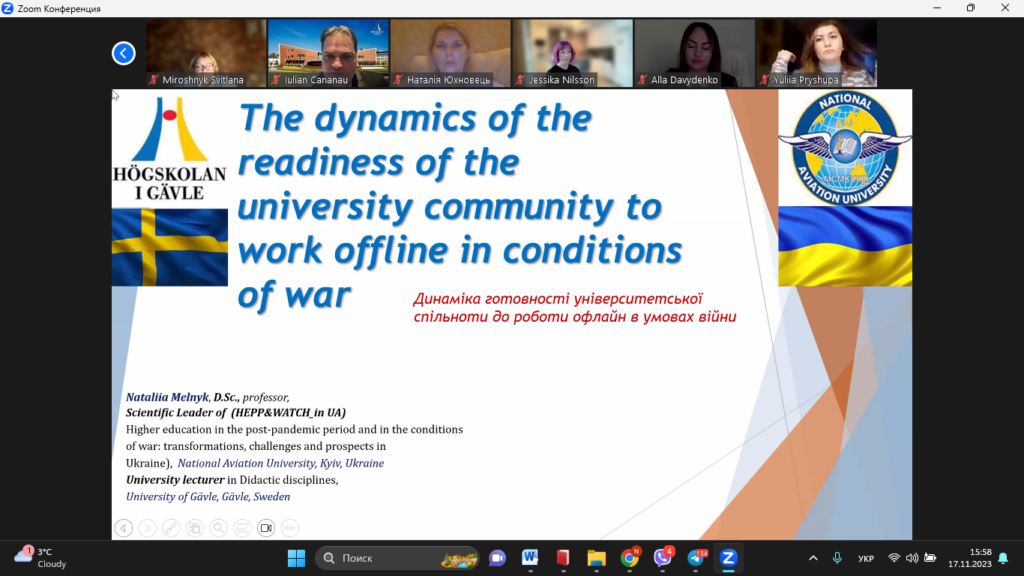Open Windows Start menu
Image resolution: width=1024 pixels, height=576 pixels.
click(296, 558)
